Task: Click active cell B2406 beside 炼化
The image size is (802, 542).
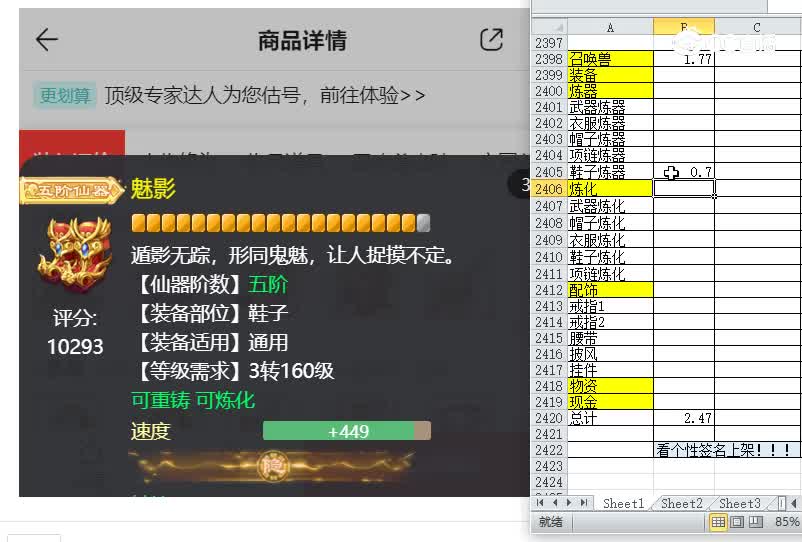Action: click(684, 189)
